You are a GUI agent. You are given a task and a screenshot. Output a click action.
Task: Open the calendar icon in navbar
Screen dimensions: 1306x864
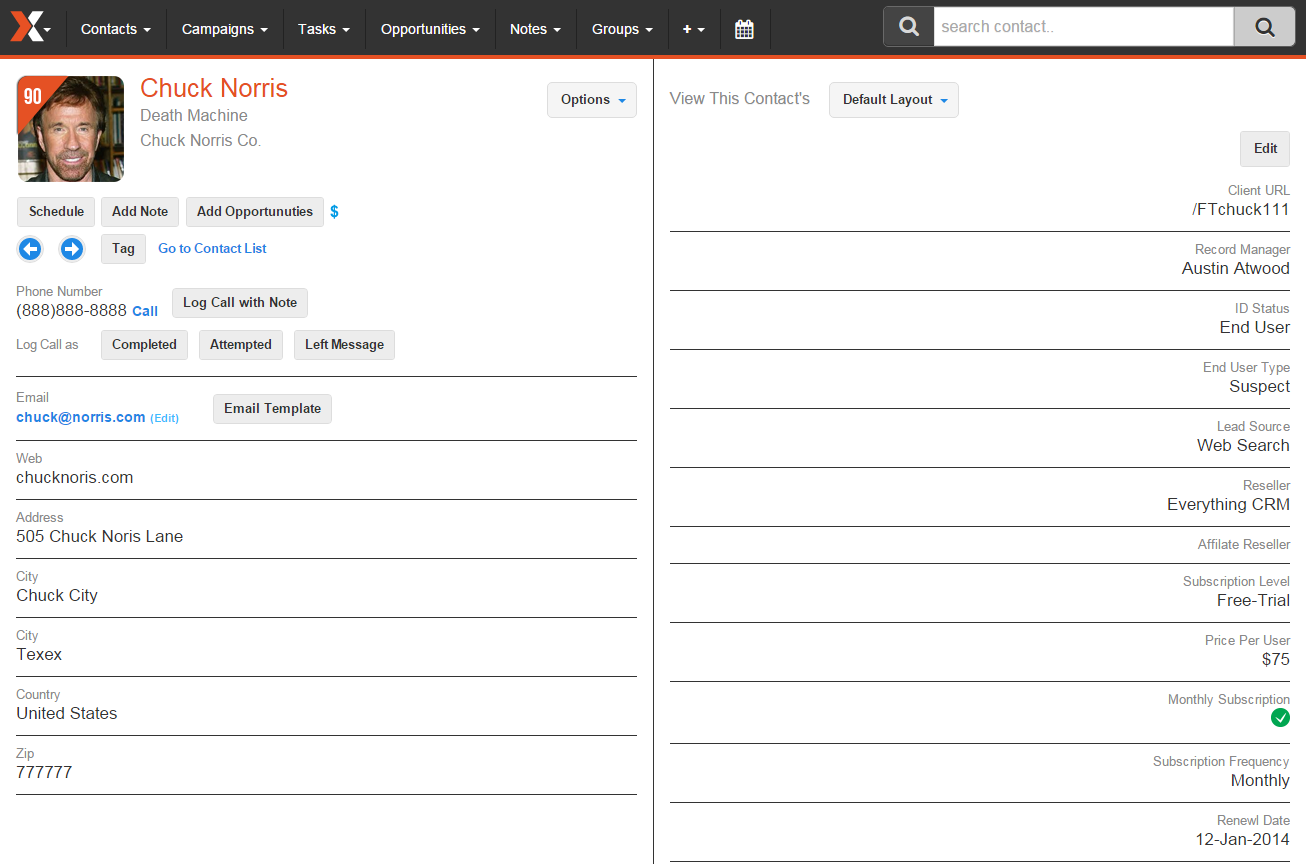pyautogui.click(x=744, y=29)
